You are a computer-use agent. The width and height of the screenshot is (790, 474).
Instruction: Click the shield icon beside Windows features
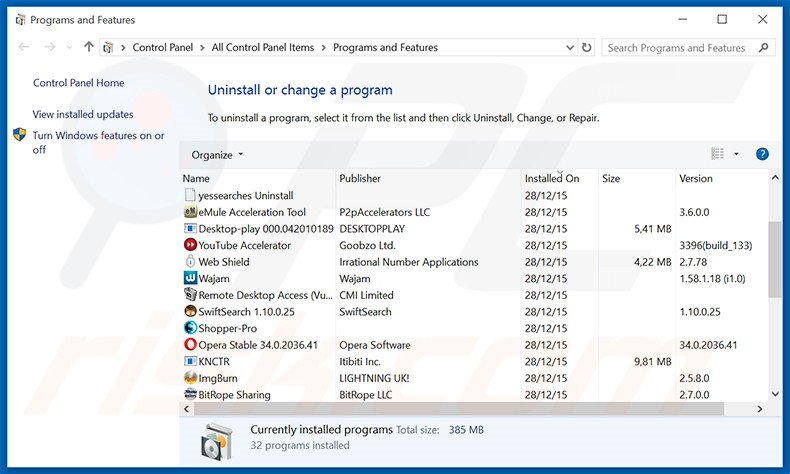pos(20,134)
